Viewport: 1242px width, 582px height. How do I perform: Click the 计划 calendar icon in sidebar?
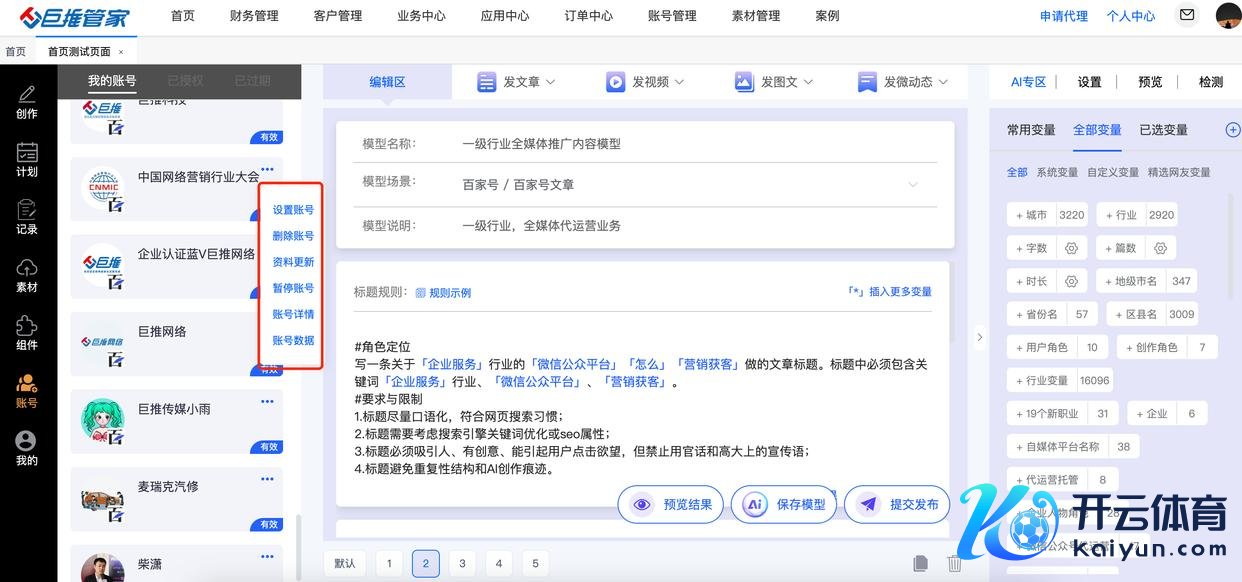point(27,153)
